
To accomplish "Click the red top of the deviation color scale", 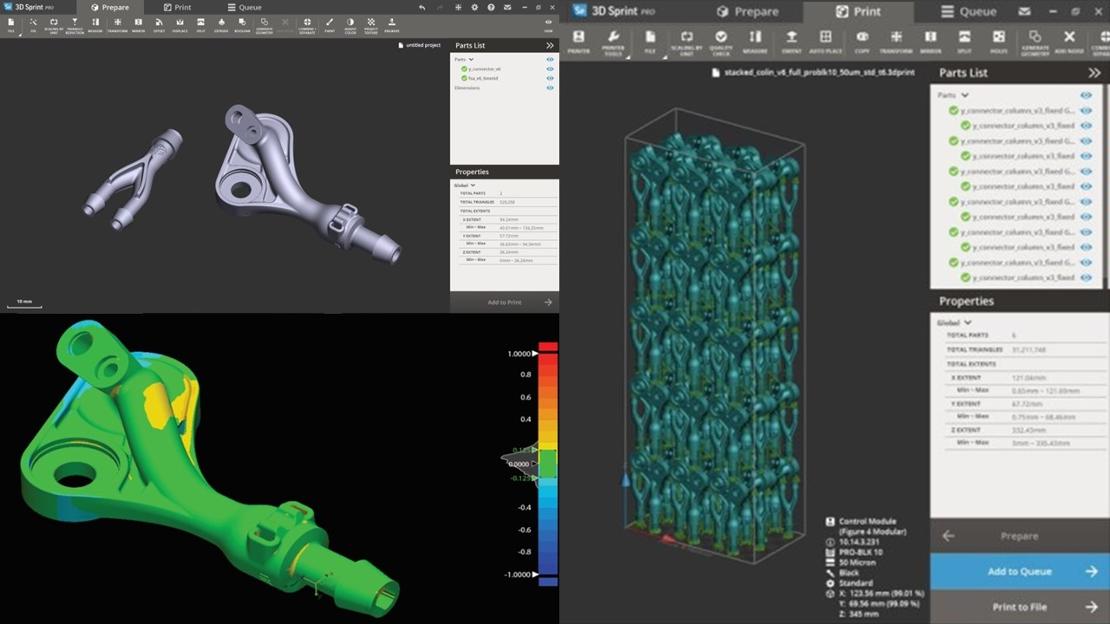I will pos(547,348).
